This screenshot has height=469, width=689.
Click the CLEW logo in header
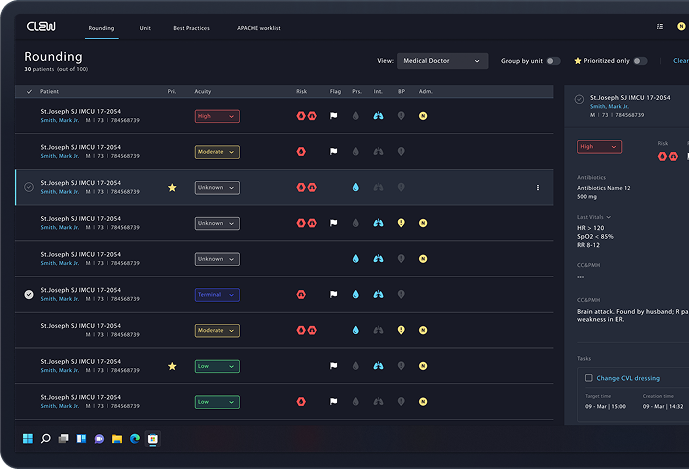[x=42, y=28]
